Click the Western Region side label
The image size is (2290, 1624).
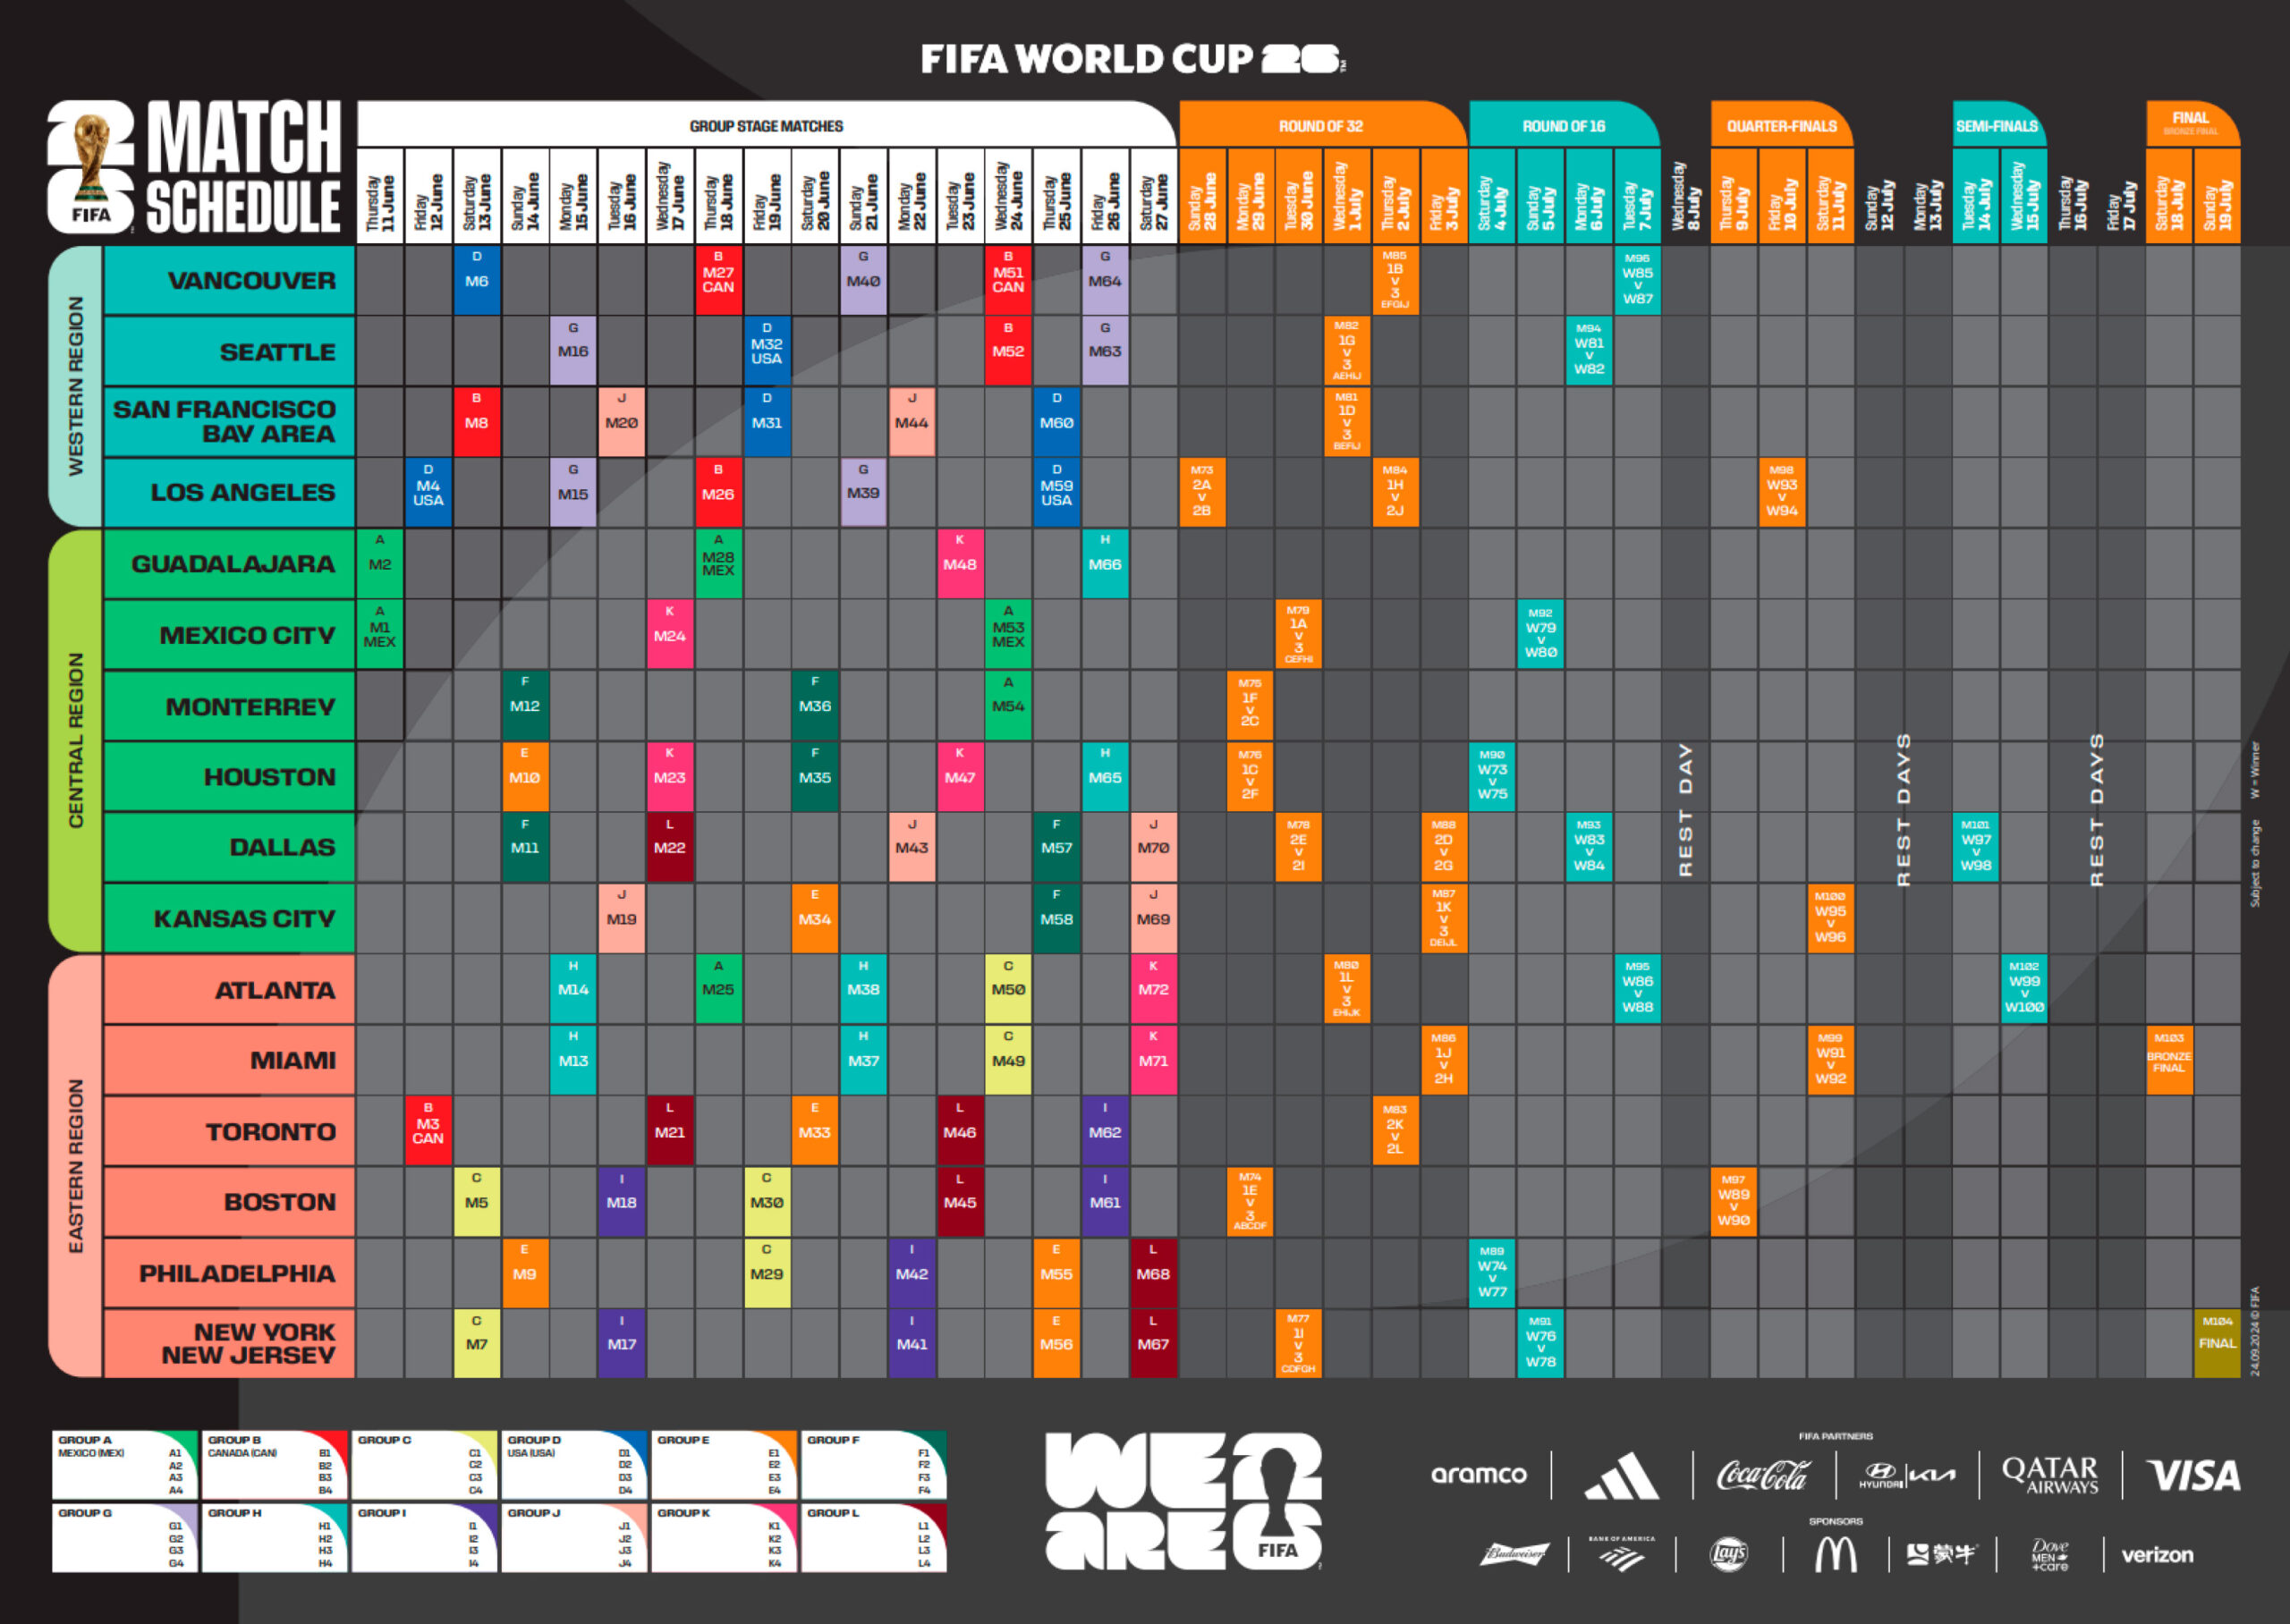[76, 386]
